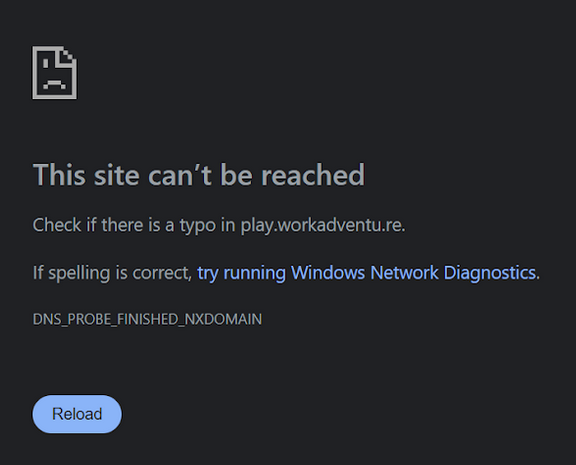The width and height of the screenshot is (576, 465).
Task: Click the word 'reached' in the heading
Action: pyautogui.click(x=313, y=175)
